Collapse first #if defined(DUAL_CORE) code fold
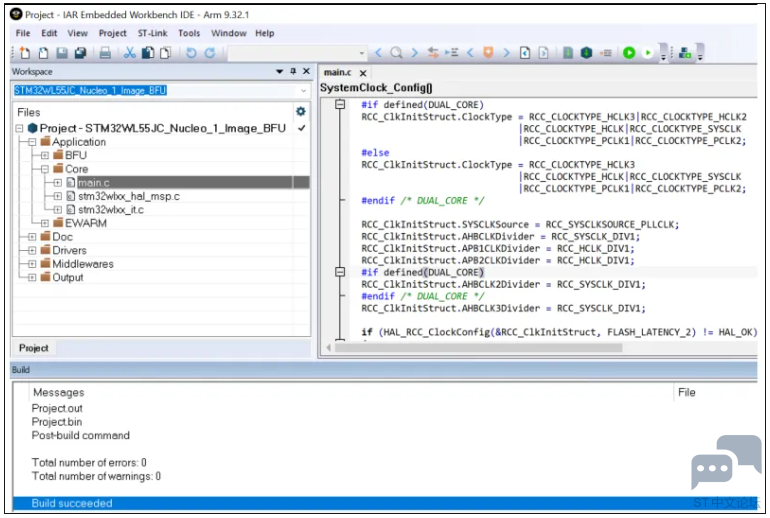 pos(340,104)
